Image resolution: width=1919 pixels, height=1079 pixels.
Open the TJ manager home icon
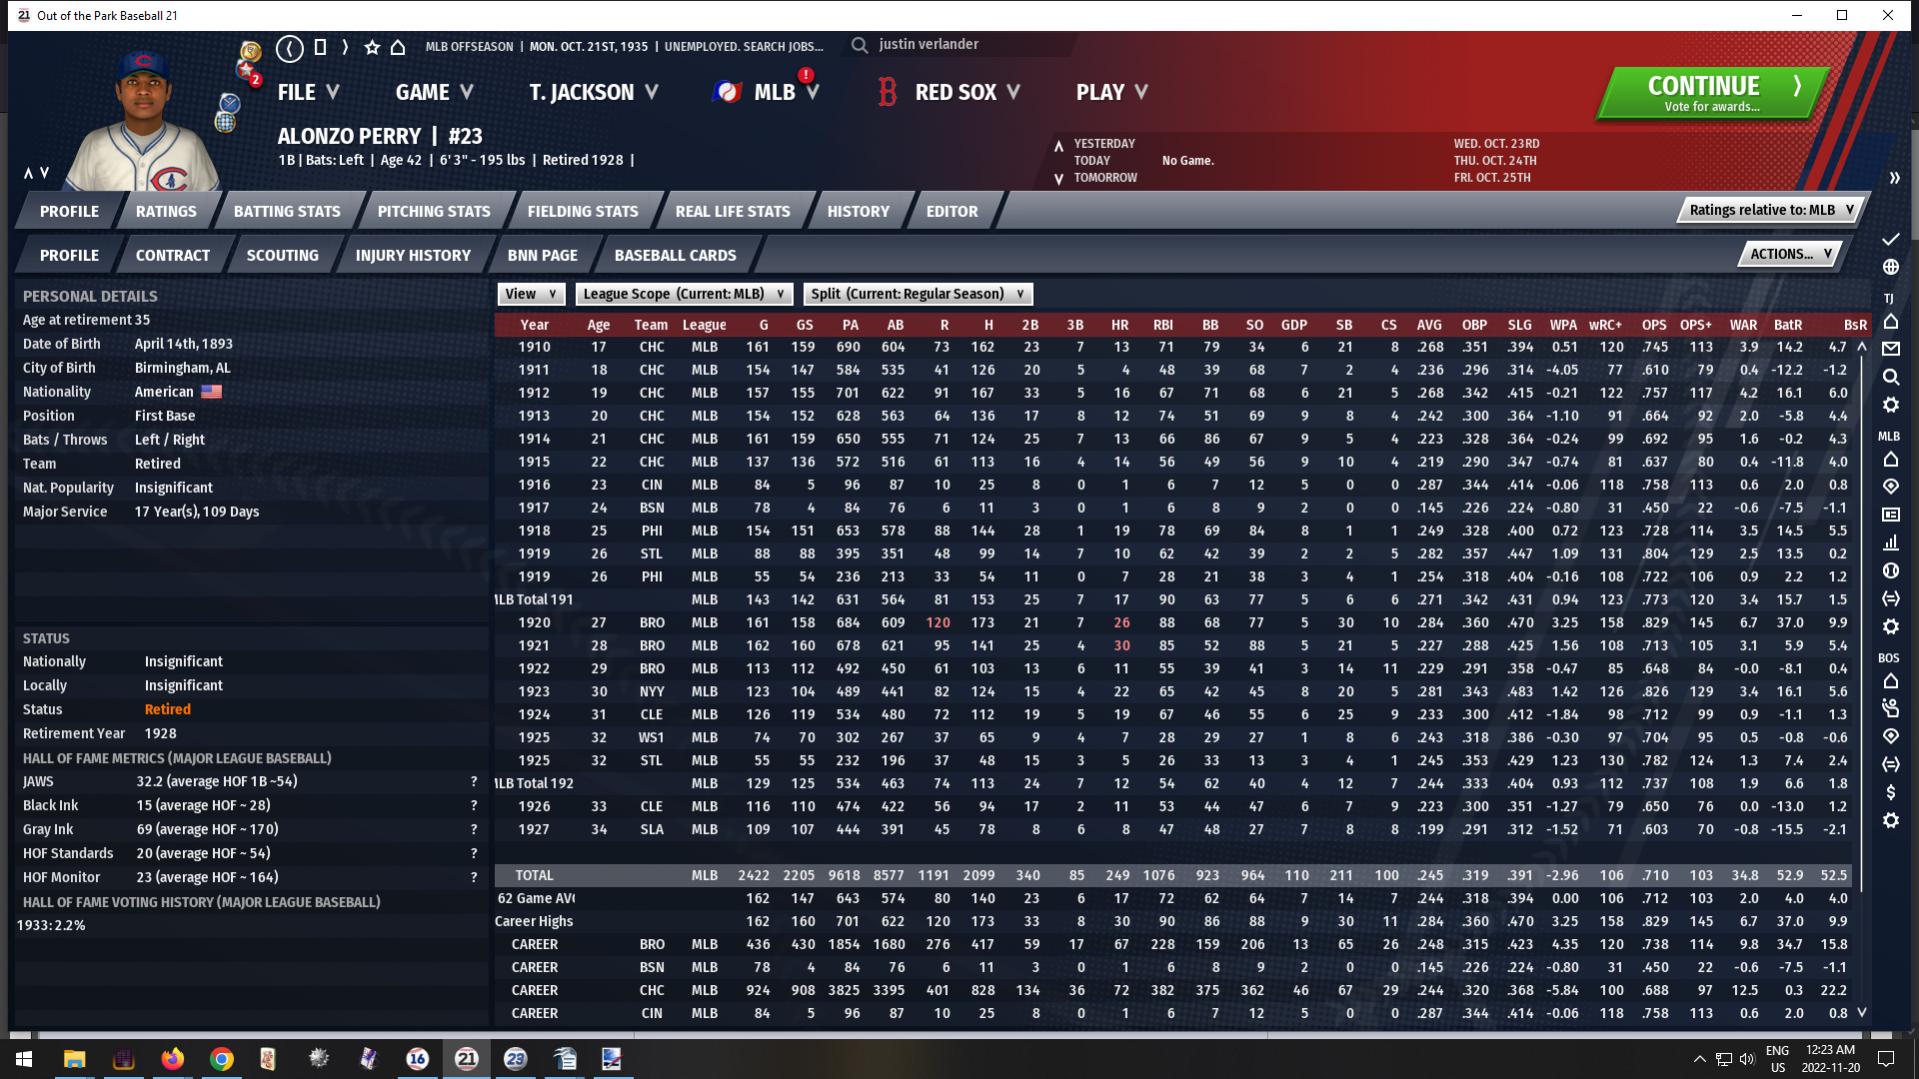click(1890, 321)
